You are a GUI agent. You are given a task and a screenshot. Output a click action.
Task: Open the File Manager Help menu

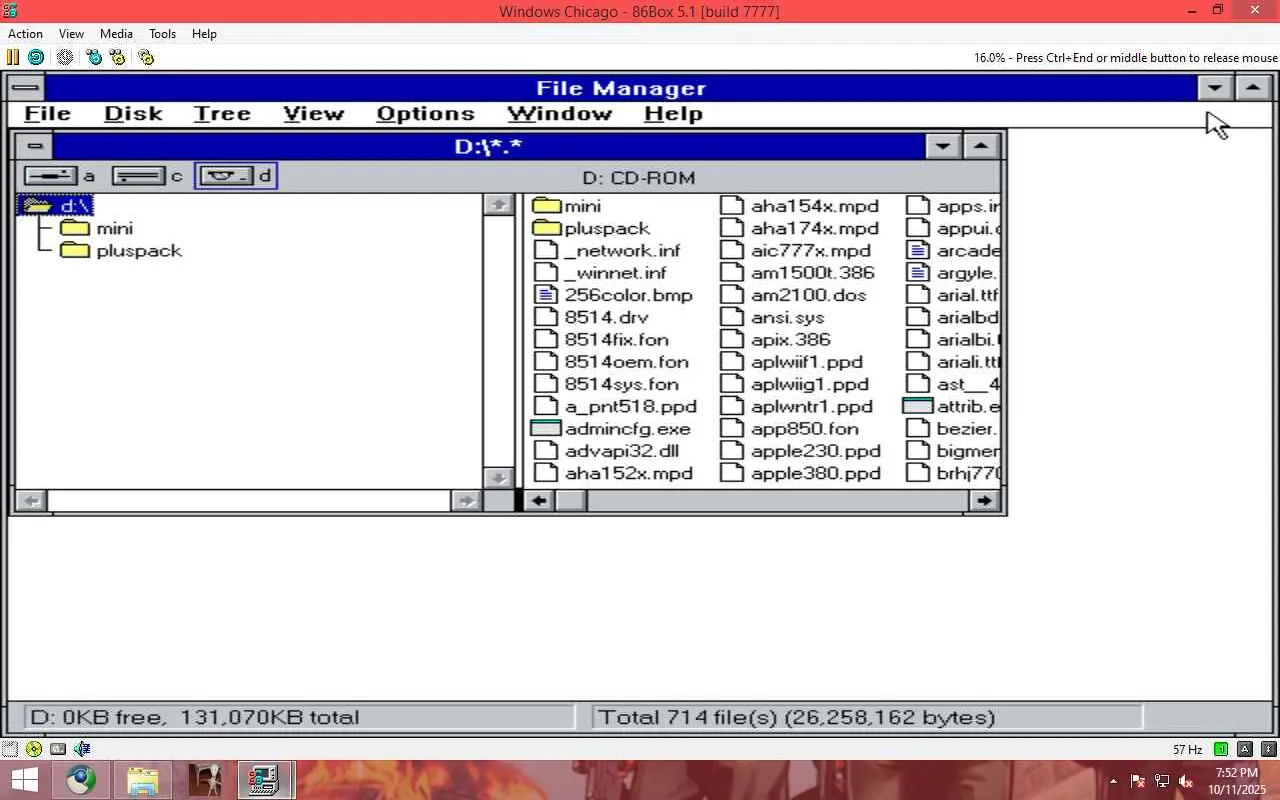[x=673, y=114]
